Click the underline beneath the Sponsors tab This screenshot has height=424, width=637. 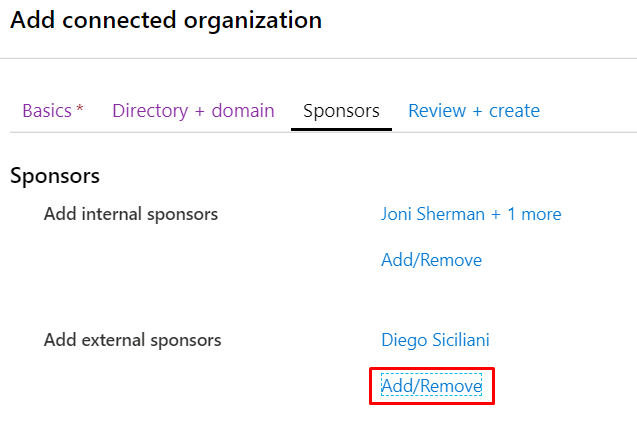tap(341, 130)
